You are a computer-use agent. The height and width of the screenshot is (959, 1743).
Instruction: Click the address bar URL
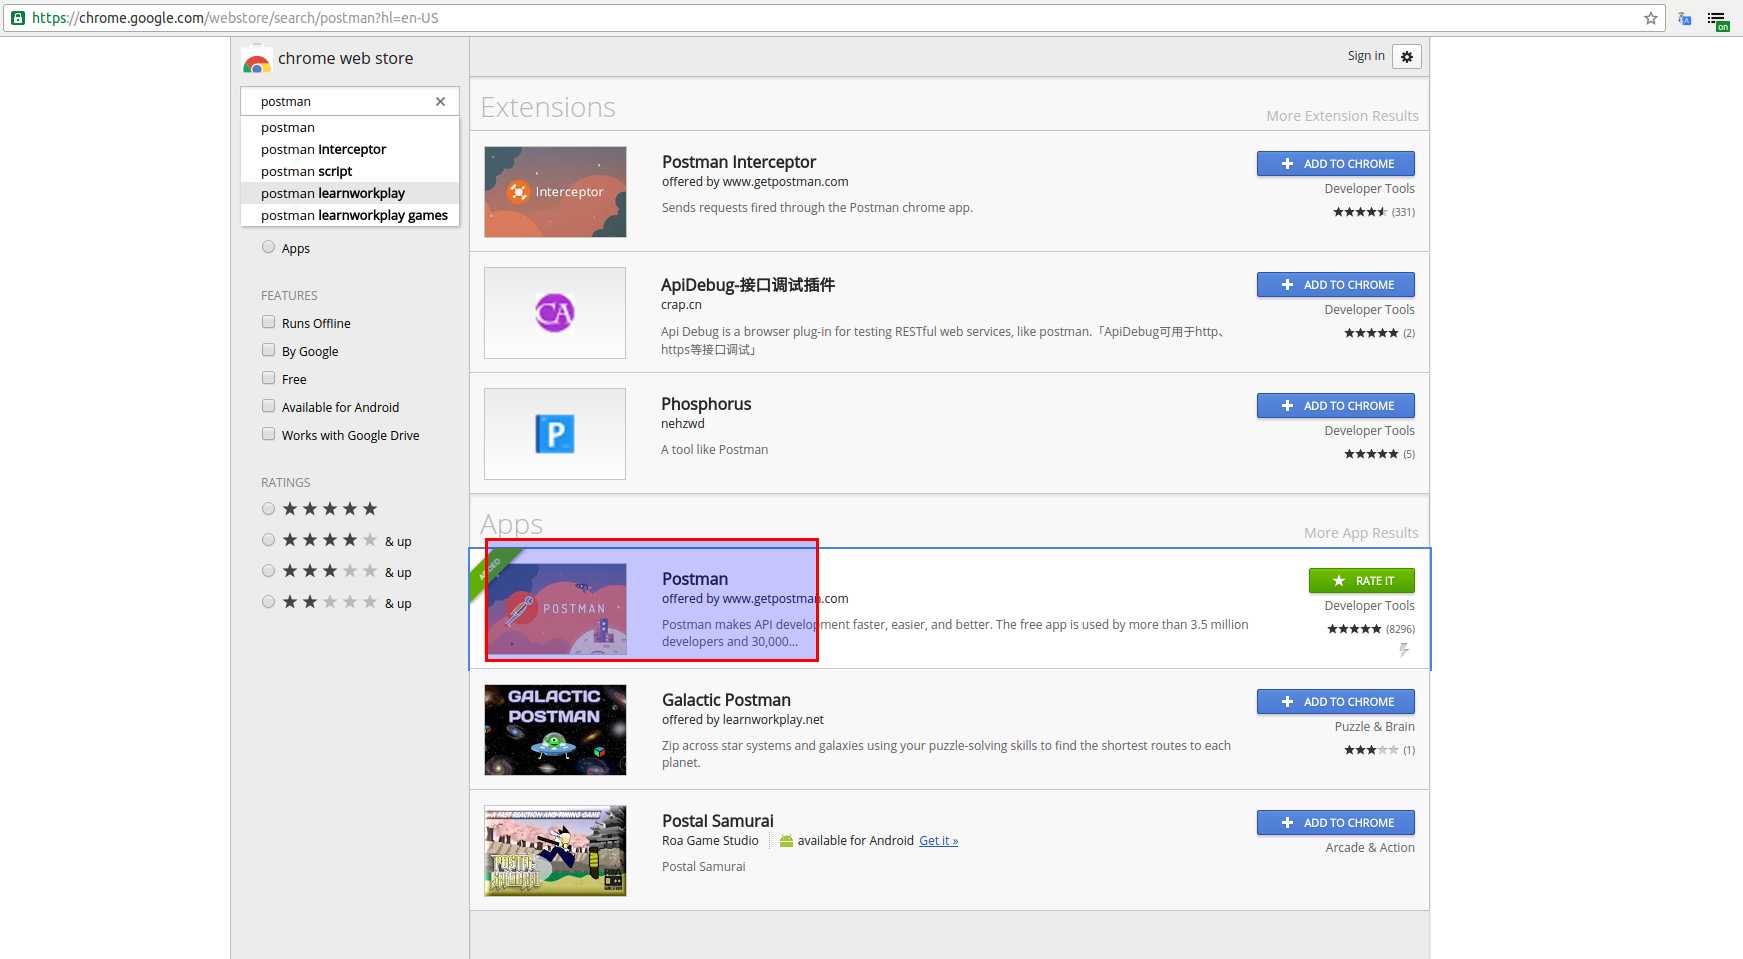click(235, 18)
